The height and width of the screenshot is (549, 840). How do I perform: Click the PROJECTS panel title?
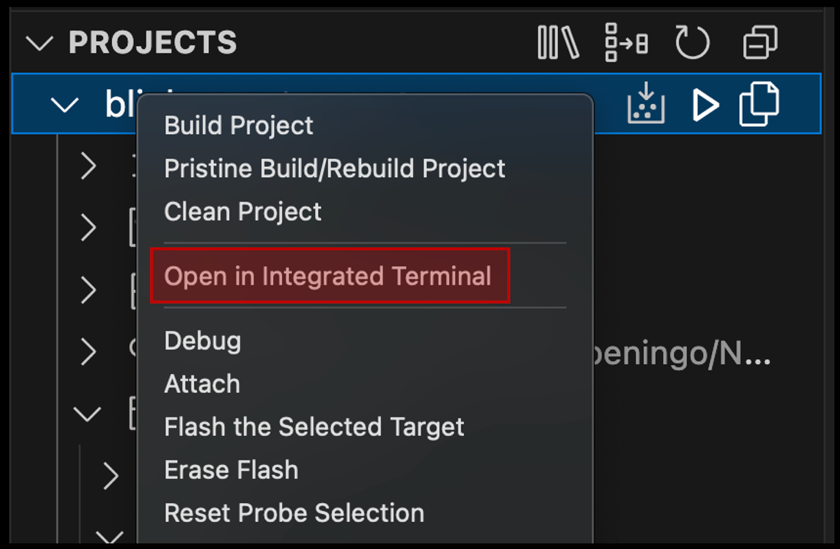point(152,43)
